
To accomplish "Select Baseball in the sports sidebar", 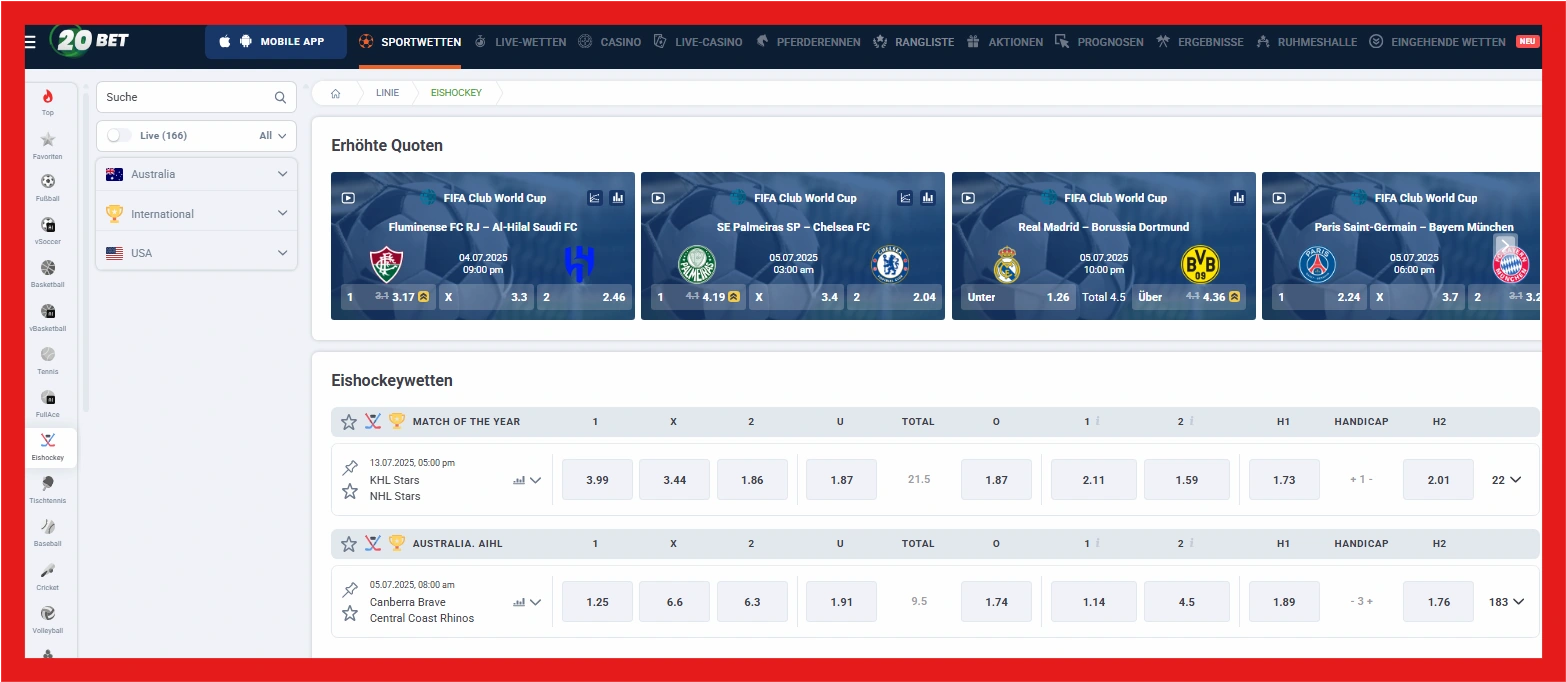I will coord(48,533).
